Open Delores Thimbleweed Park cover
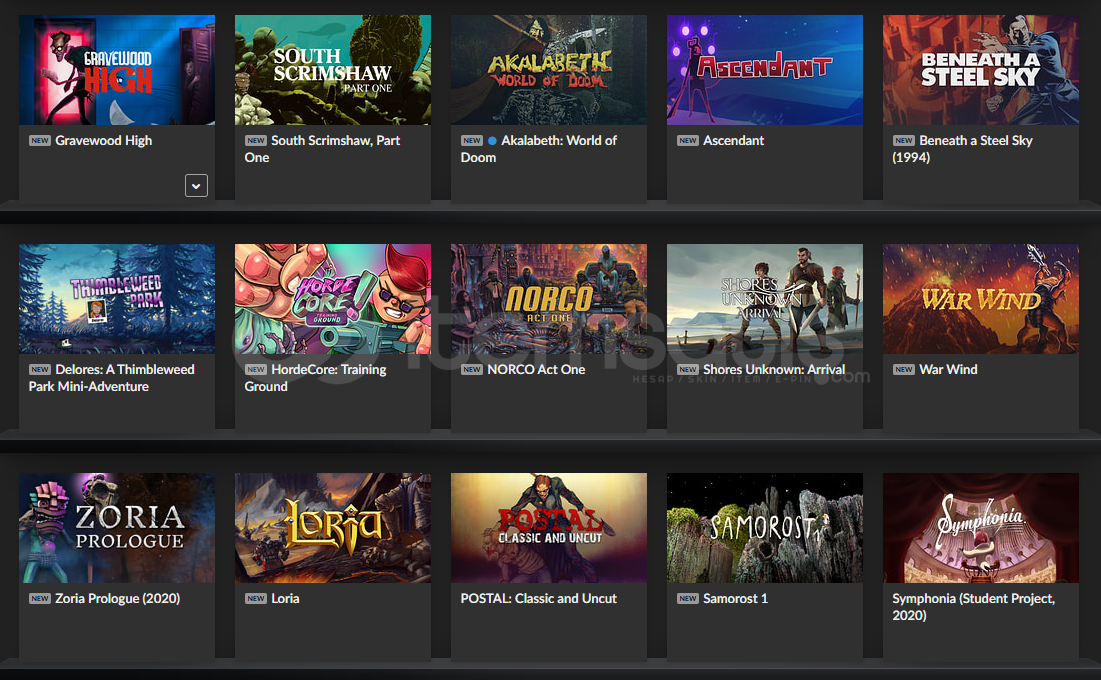 tap(117, 299)
